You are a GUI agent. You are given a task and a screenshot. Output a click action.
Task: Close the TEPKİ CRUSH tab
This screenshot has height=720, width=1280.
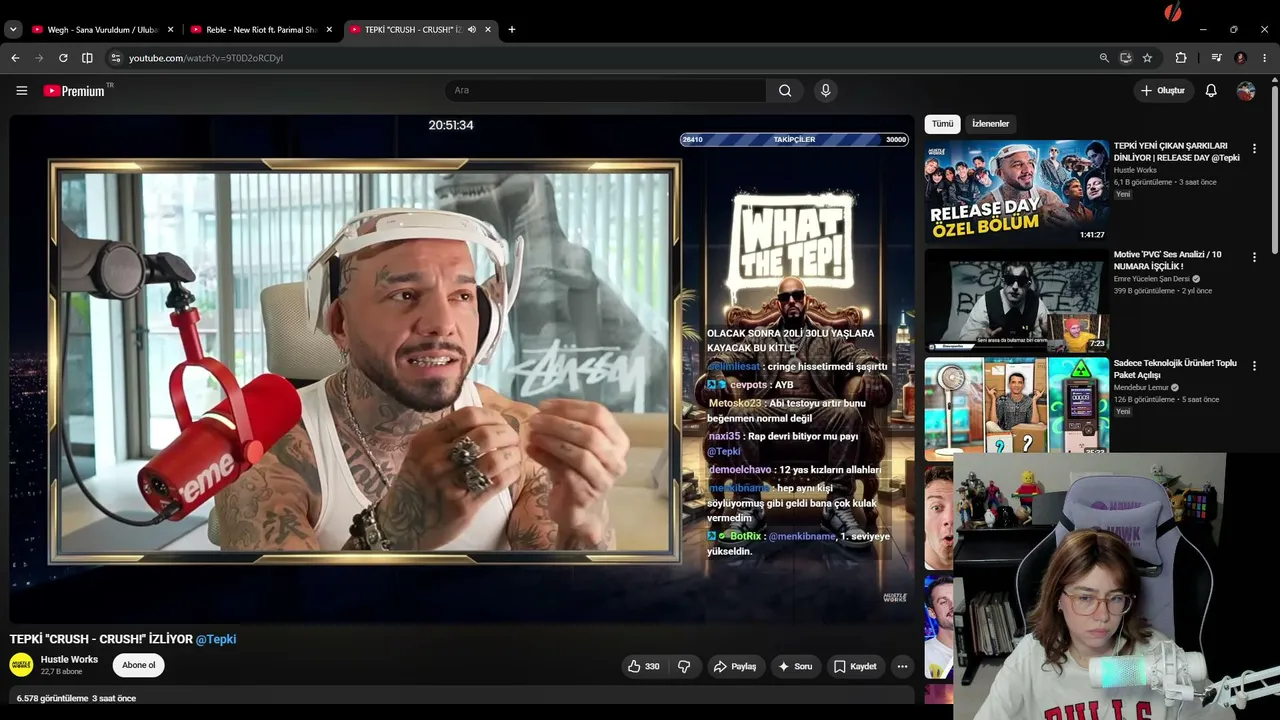click(x=488, y=30)
